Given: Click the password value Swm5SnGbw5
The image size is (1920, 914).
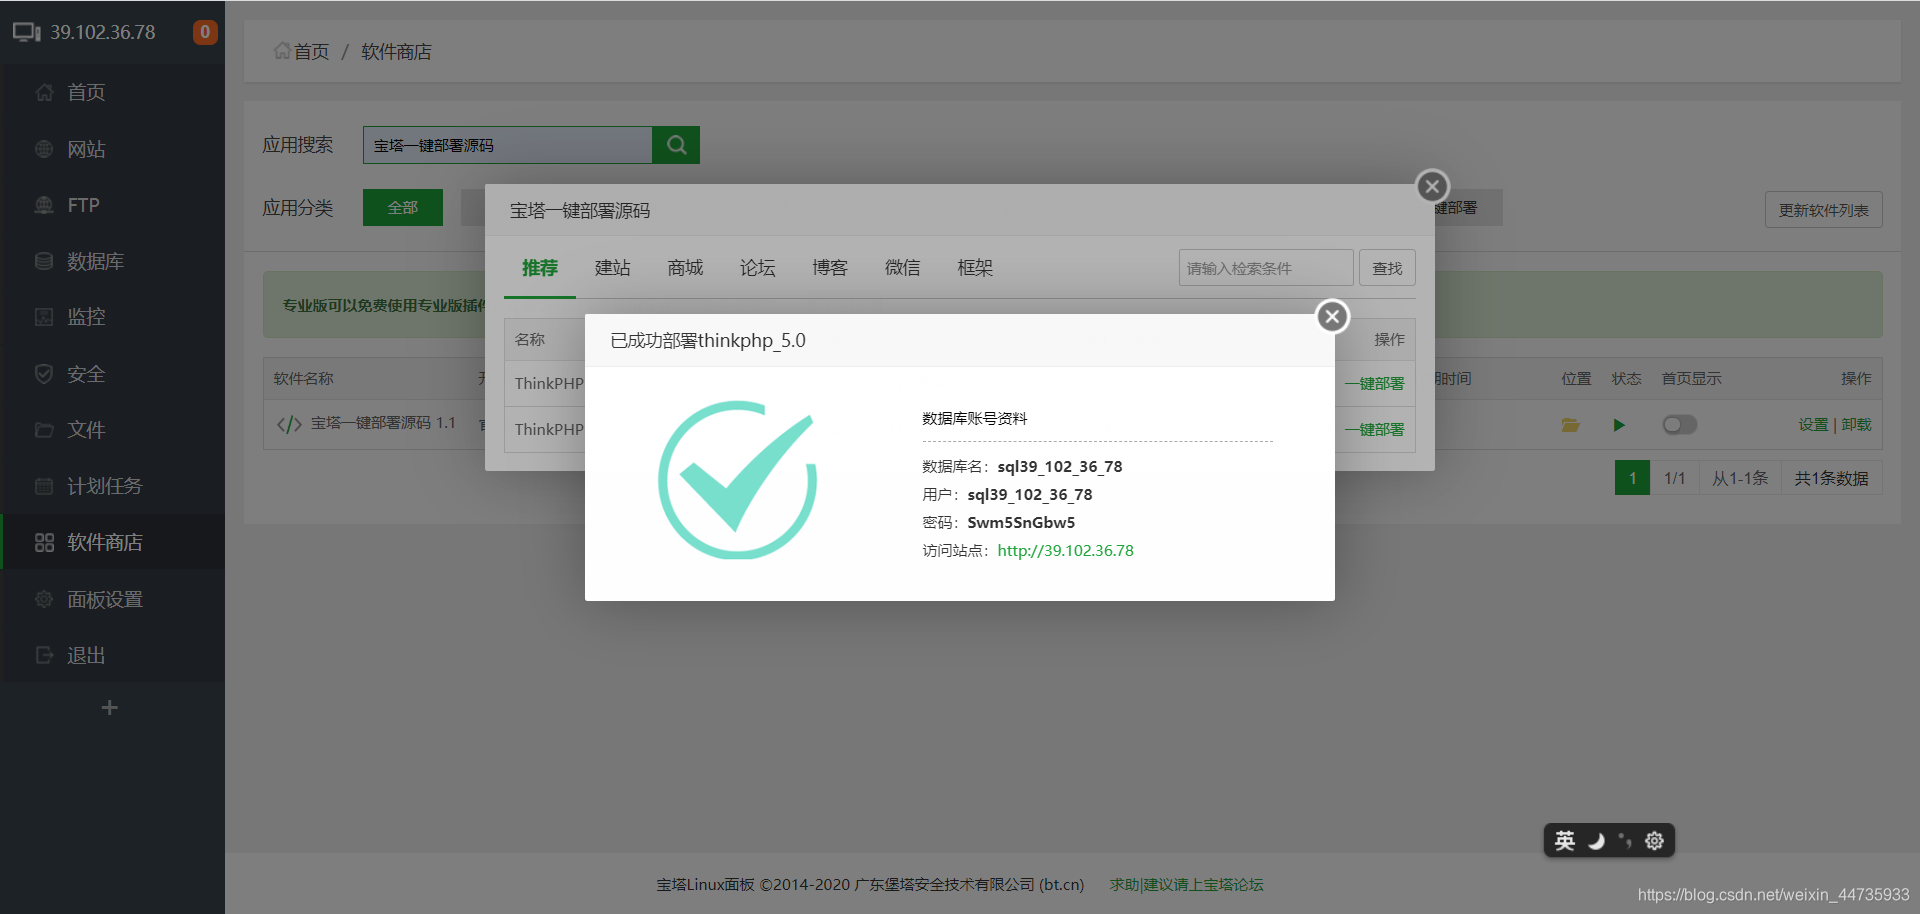Looking at the screenshot, I should [x=1021, y=522].
